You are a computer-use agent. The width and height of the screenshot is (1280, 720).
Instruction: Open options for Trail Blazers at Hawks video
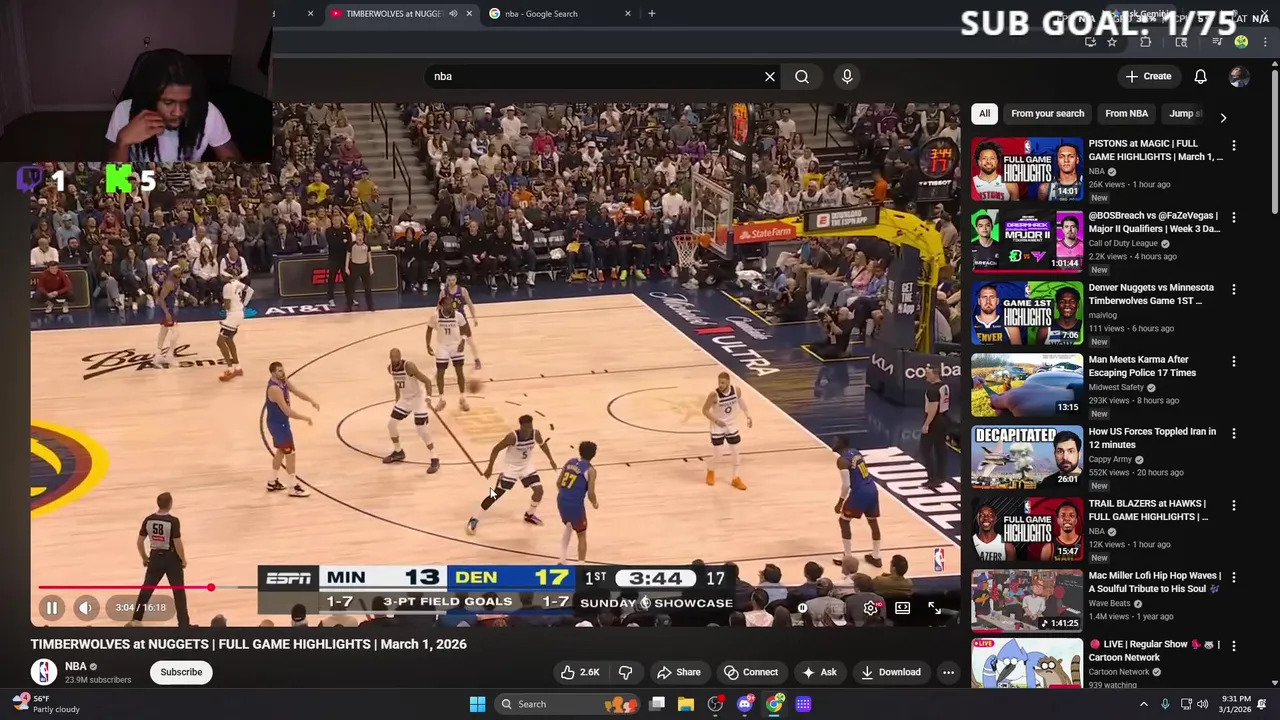point(1234,505)
